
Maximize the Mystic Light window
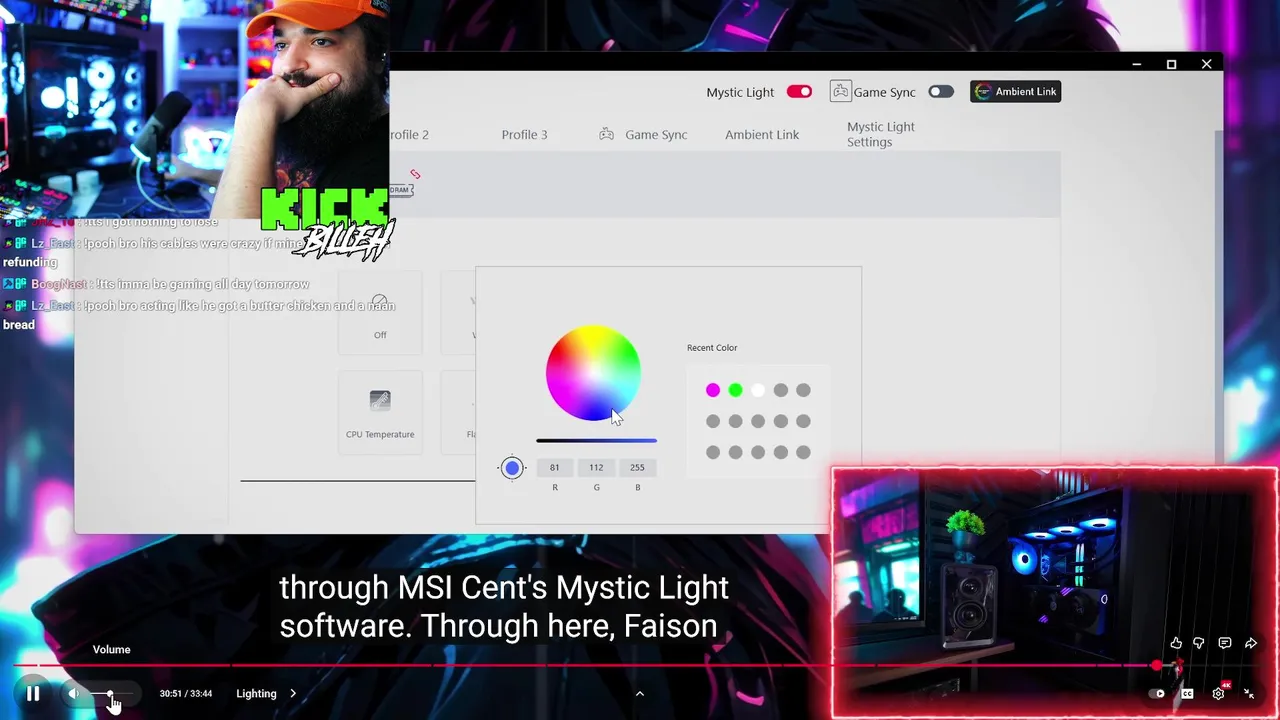1171,64
